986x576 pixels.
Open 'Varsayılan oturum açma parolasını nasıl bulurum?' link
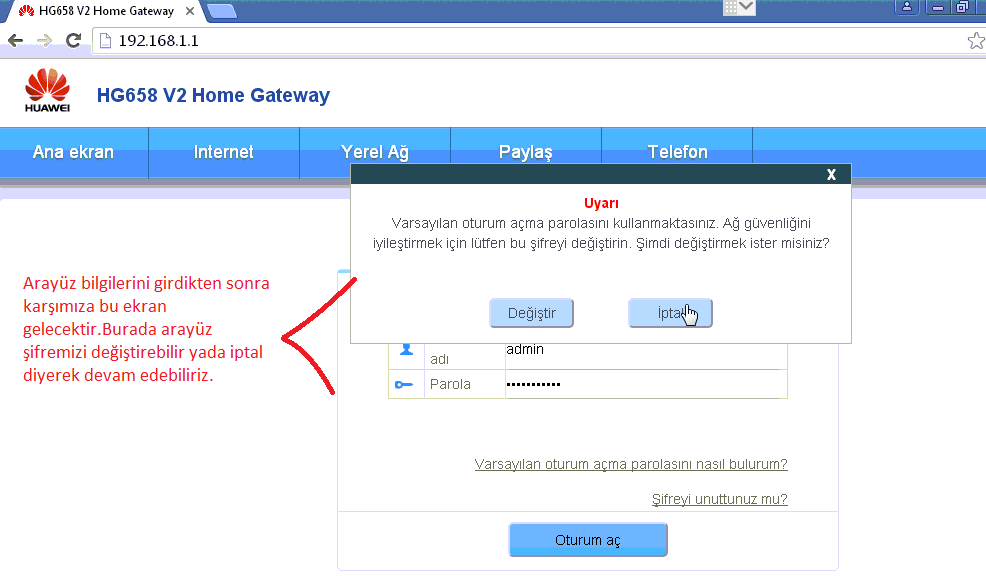tap(631, 464)
